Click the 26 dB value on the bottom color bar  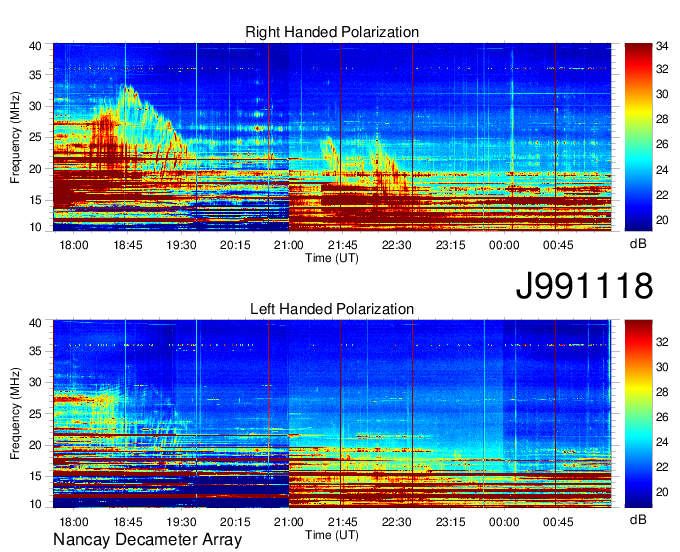(x=662, y=417)
